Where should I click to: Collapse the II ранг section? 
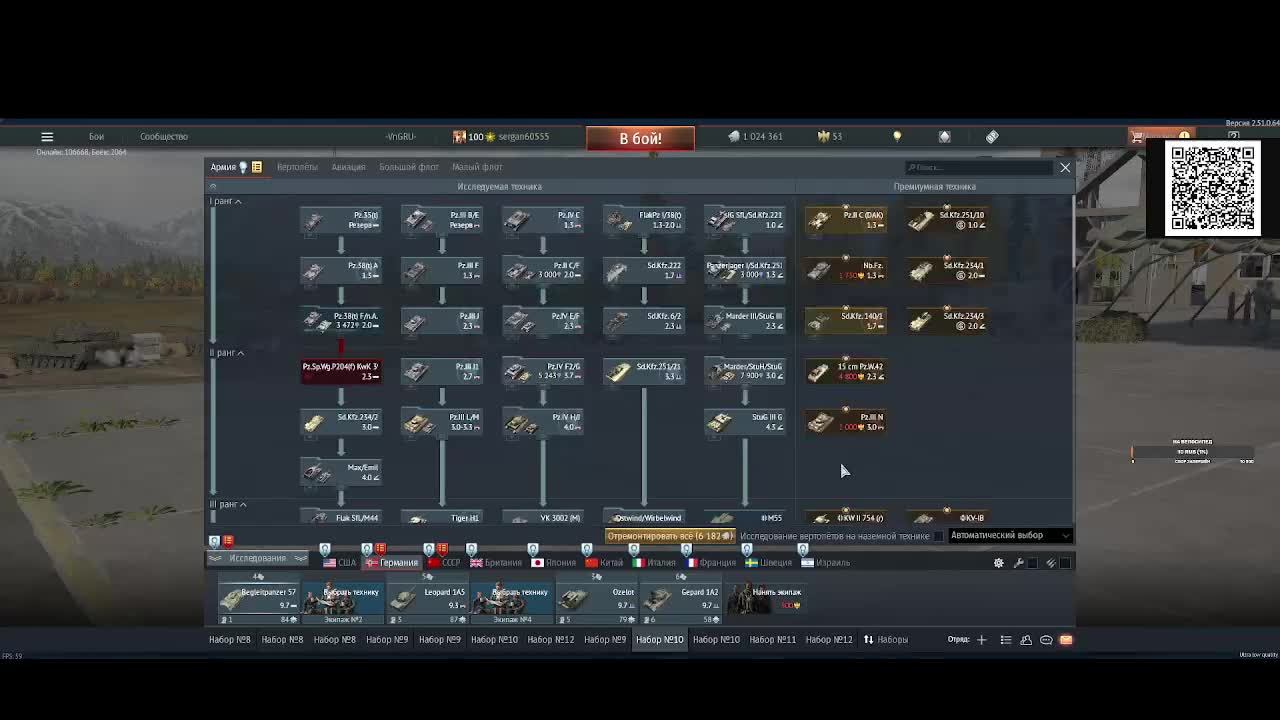227,352
